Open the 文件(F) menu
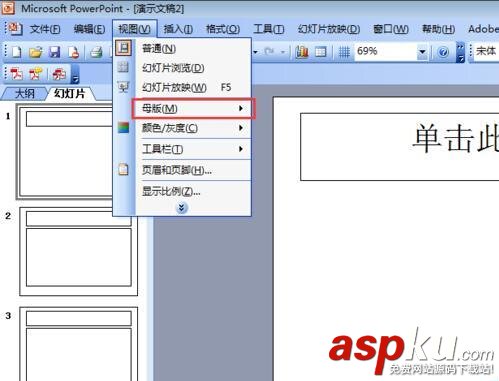 pyautogui.click(x=45, y=29)
